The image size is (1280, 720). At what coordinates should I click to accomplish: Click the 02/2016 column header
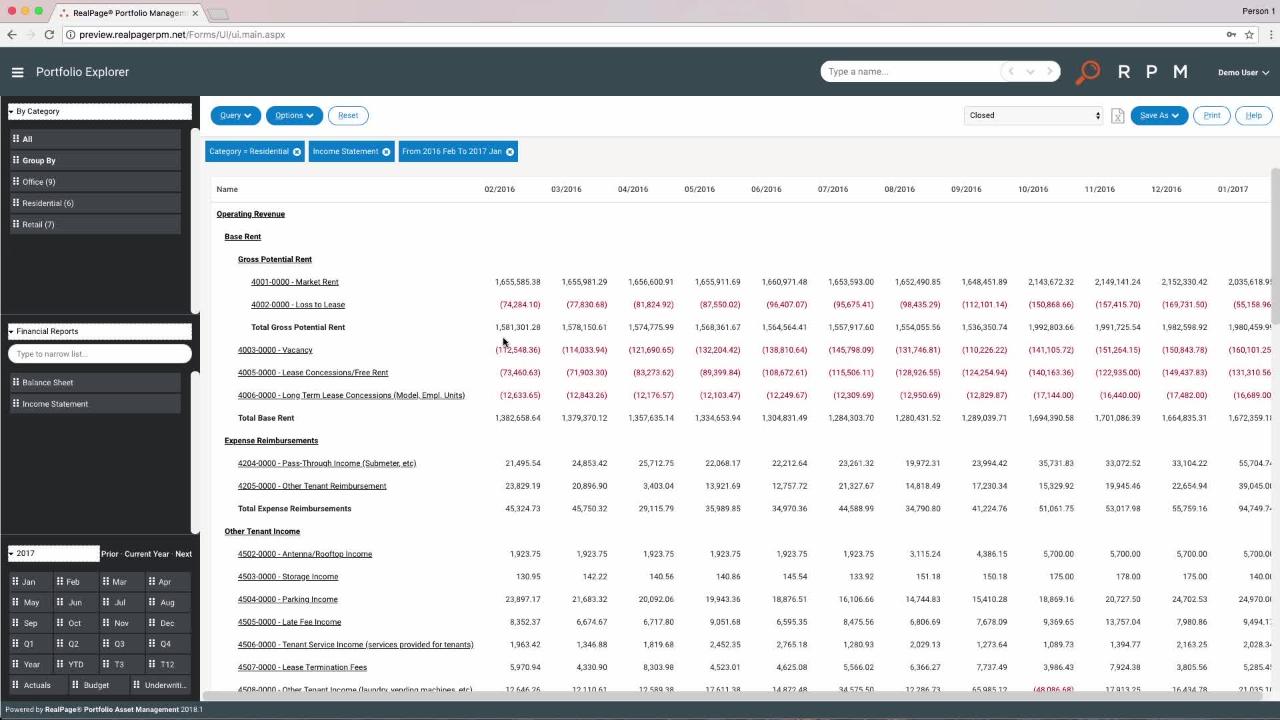point(500,189)
